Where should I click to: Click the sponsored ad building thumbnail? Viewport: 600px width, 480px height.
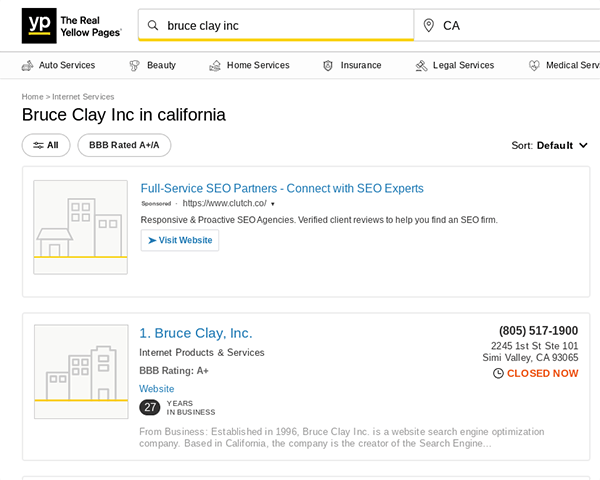(x=80, y=227)
